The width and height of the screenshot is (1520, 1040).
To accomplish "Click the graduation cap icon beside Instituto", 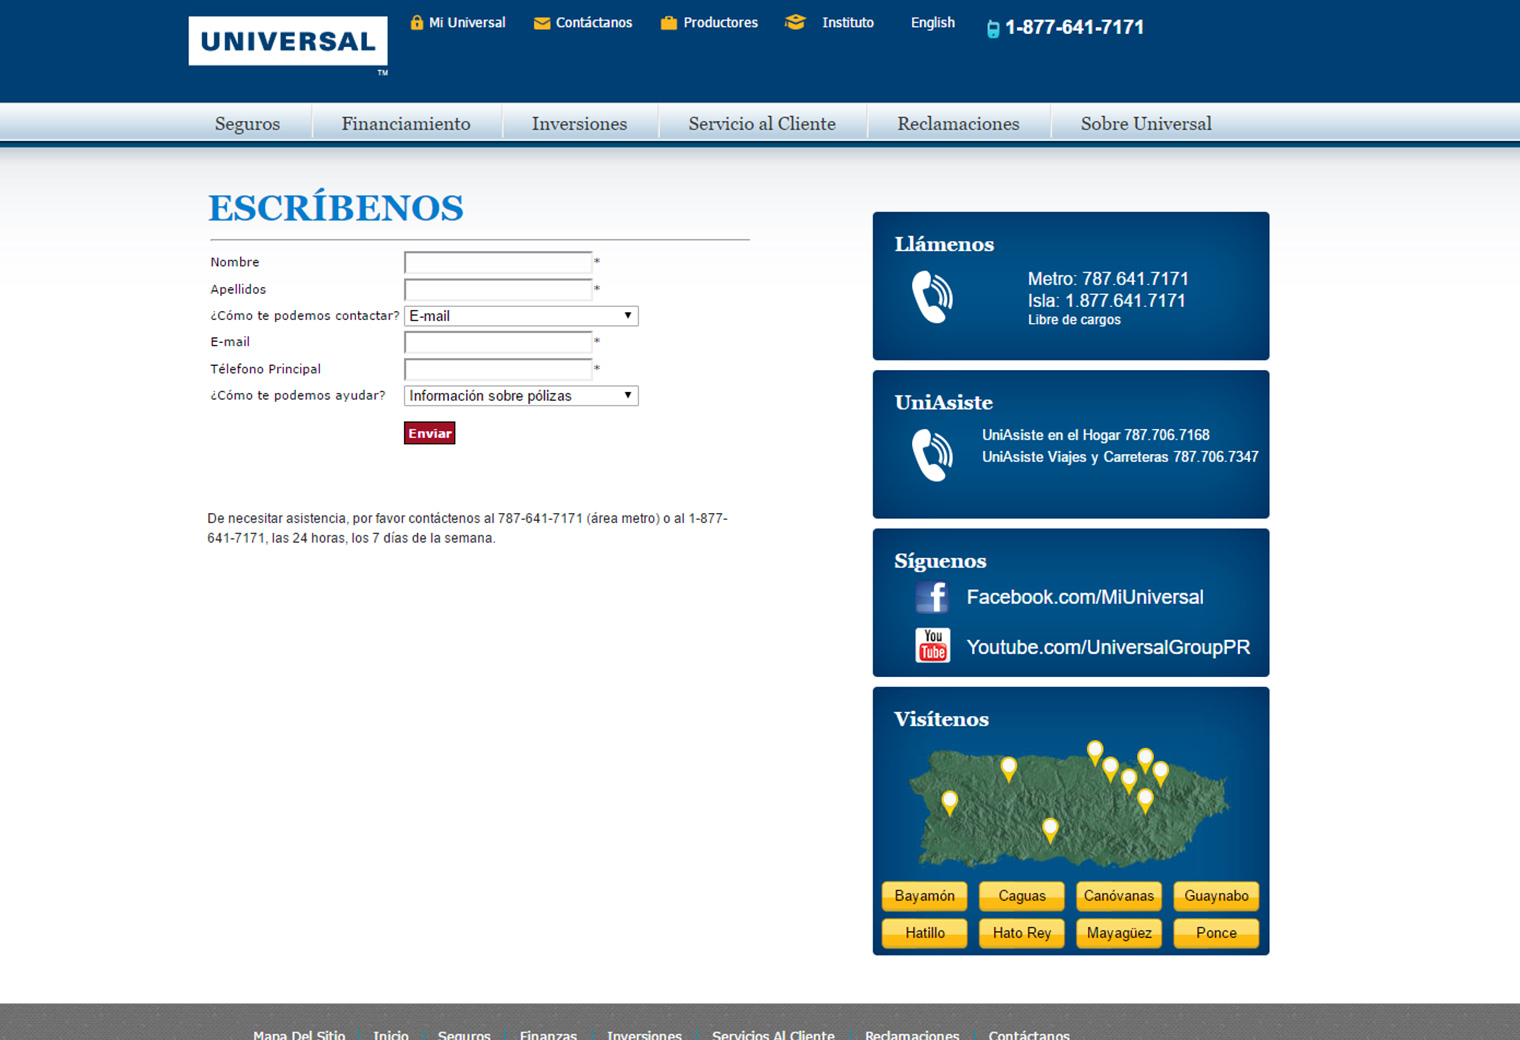I will (x=795, y=22).
